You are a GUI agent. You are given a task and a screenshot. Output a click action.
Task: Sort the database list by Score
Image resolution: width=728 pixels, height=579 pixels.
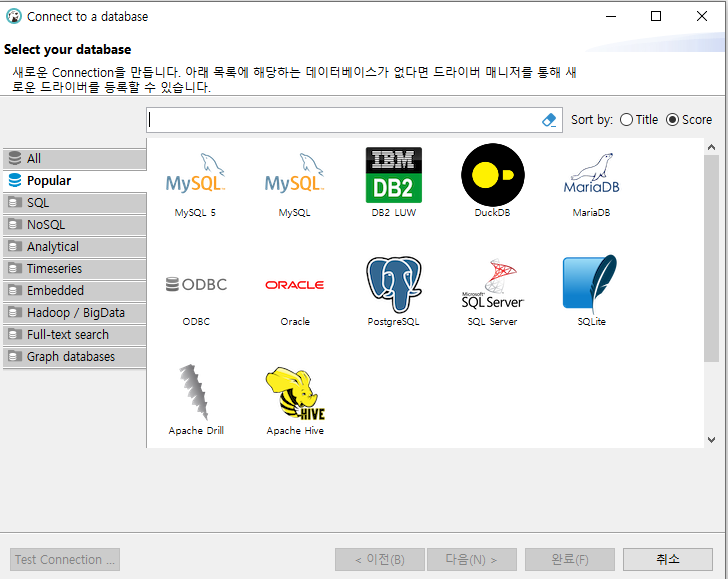[689, 120]
